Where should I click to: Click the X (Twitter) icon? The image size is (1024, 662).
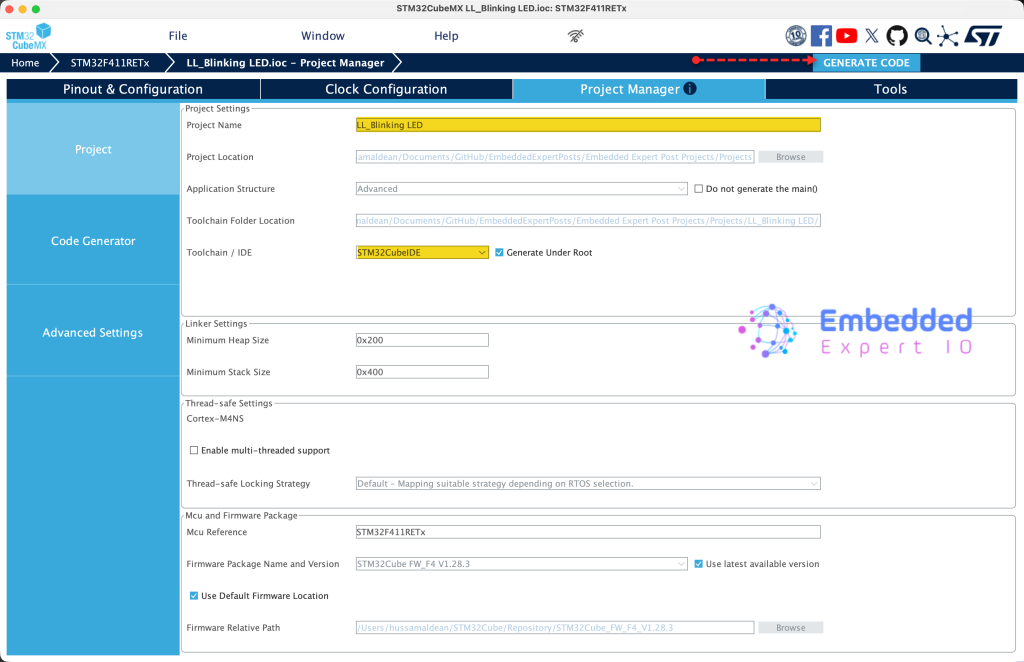tap(872, 36)
